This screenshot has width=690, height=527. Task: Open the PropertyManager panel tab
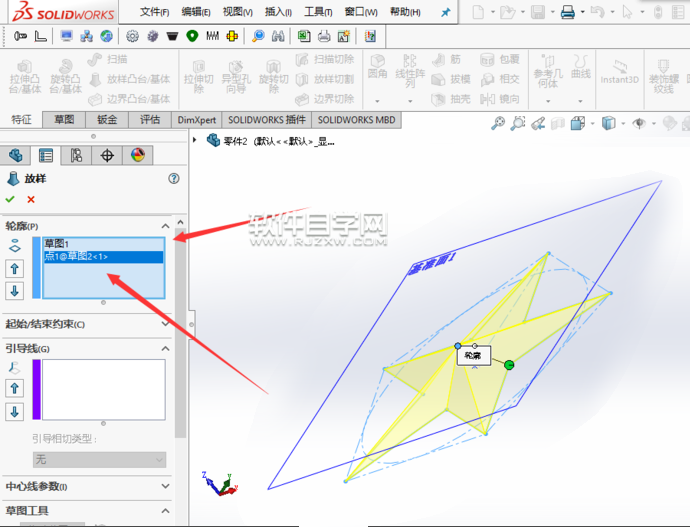click(45, 155)
